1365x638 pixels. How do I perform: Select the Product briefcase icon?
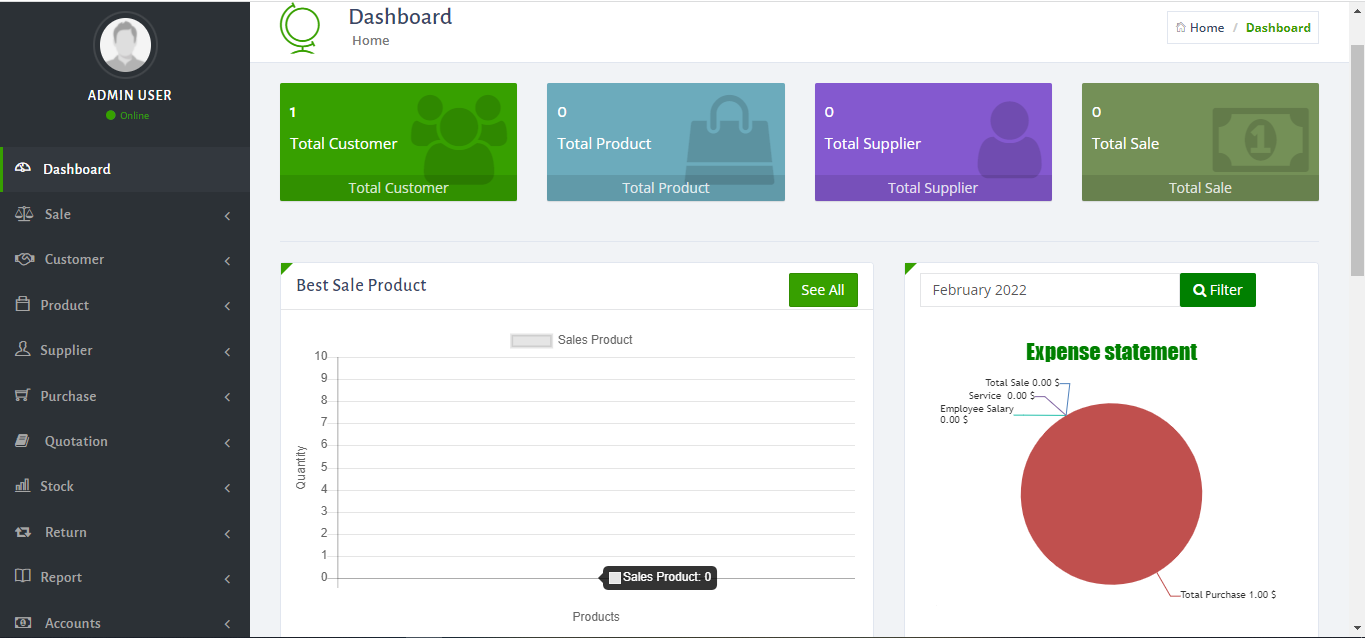(x=24, y=305)
